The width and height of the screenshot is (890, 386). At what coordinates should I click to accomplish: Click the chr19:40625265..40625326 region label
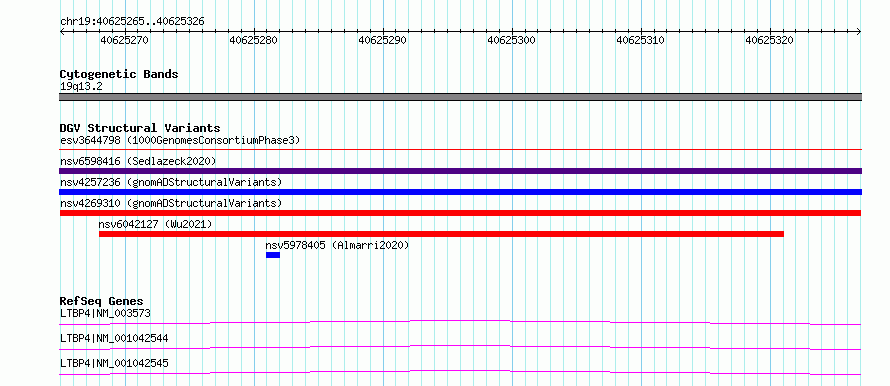[132, 22]
